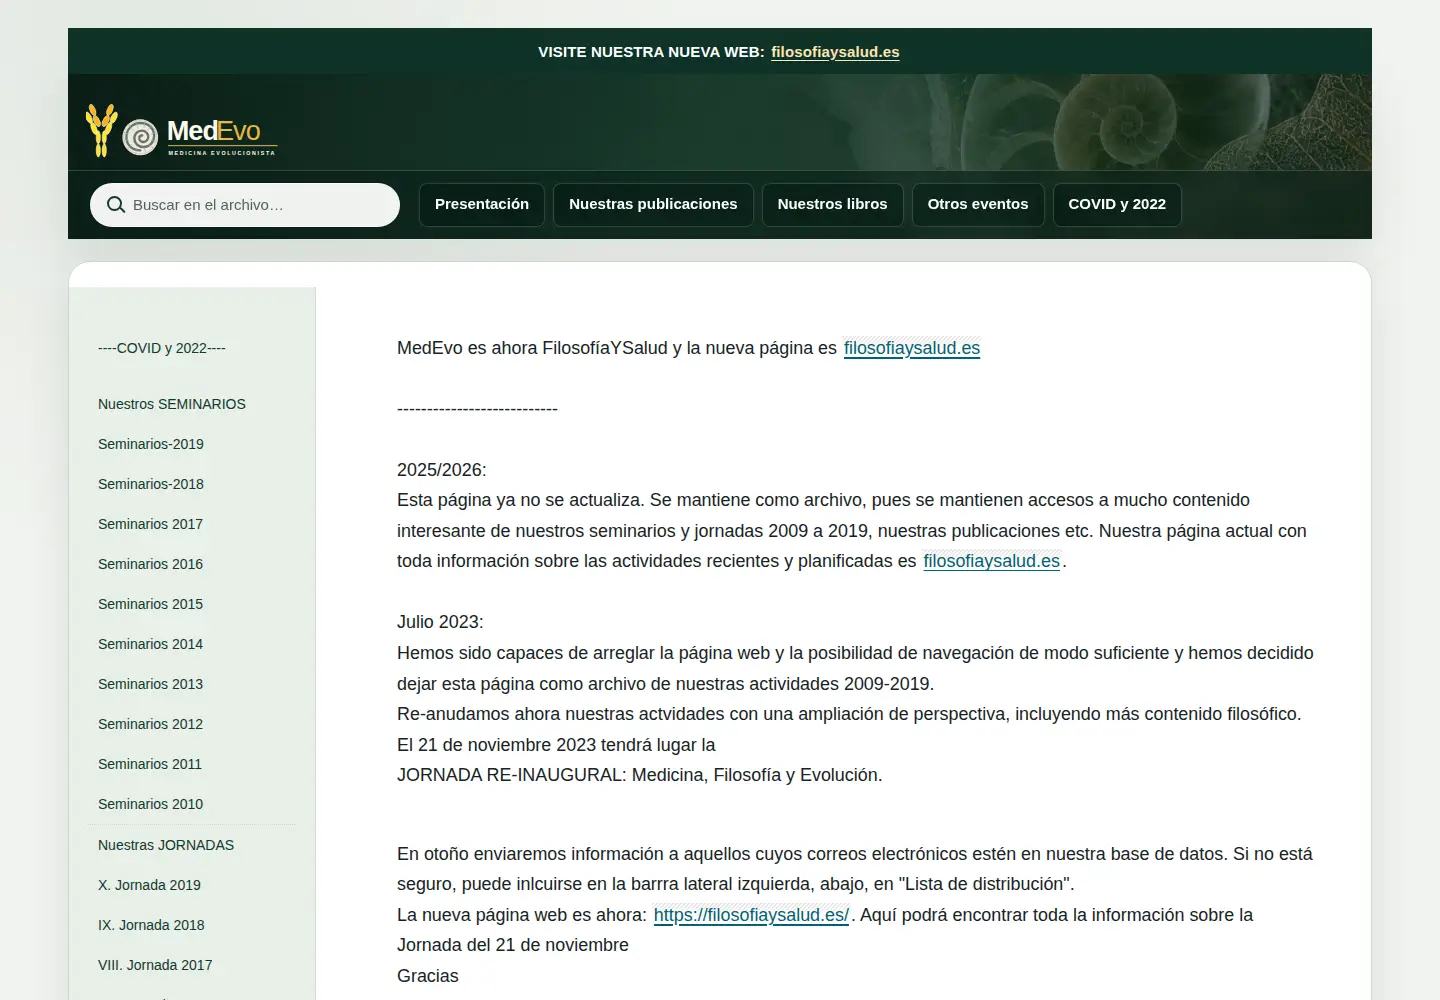Screen dimensions: 1440x1000
Task: Open Nuestras JORNADAS sidebar entry
Action: pos(166,845)
